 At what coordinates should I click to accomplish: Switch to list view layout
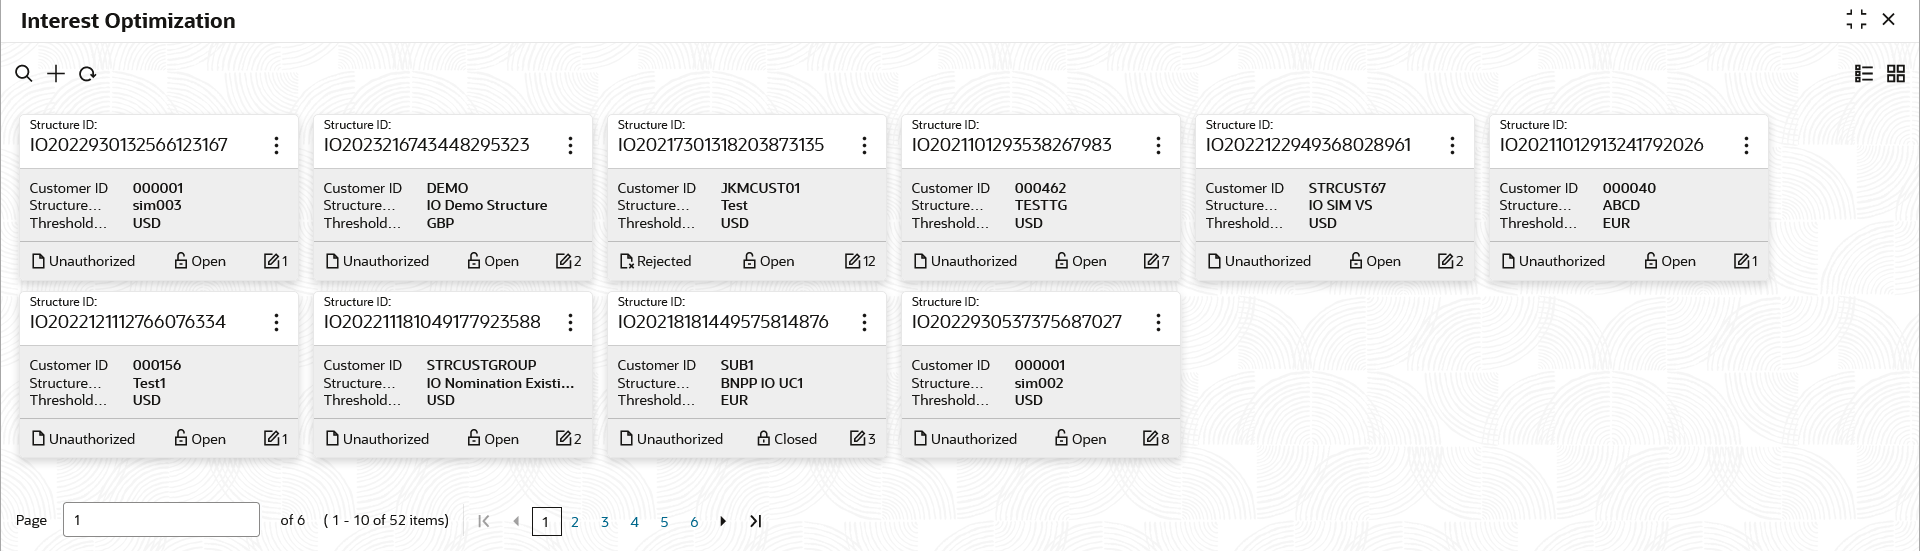tap(1864, 74)
